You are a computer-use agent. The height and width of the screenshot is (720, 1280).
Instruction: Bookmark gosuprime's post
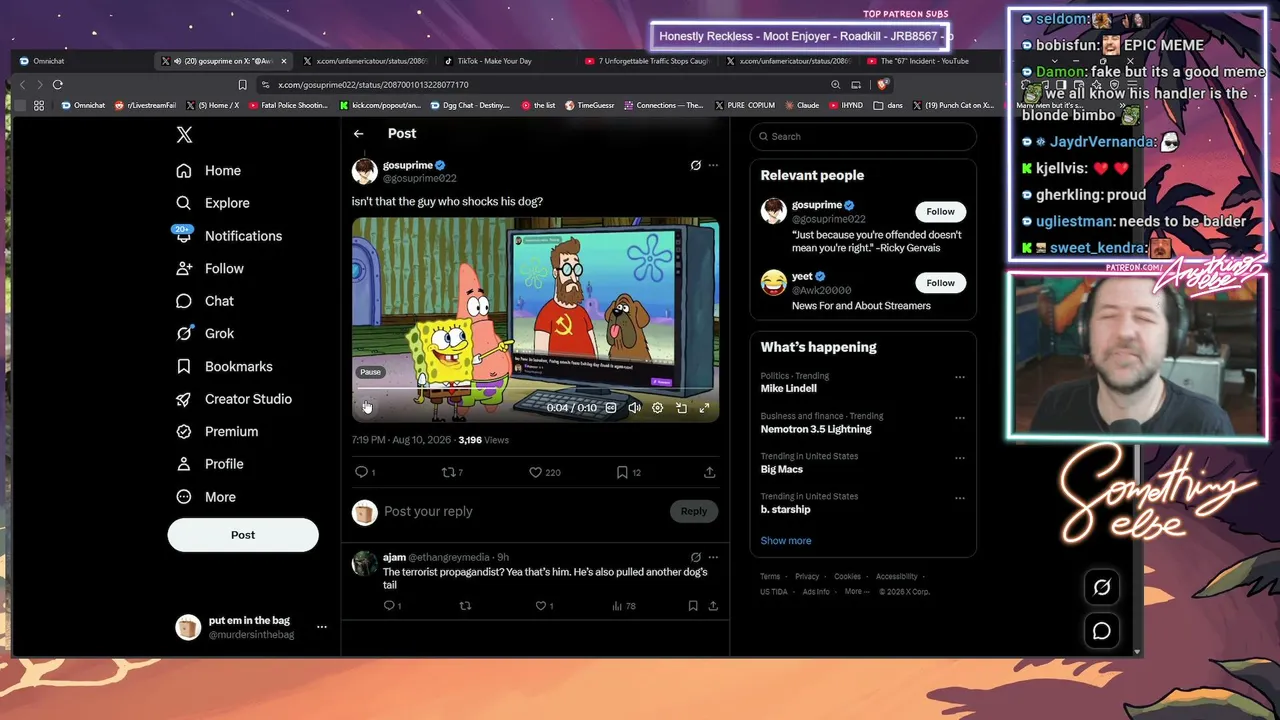[628, 472]
